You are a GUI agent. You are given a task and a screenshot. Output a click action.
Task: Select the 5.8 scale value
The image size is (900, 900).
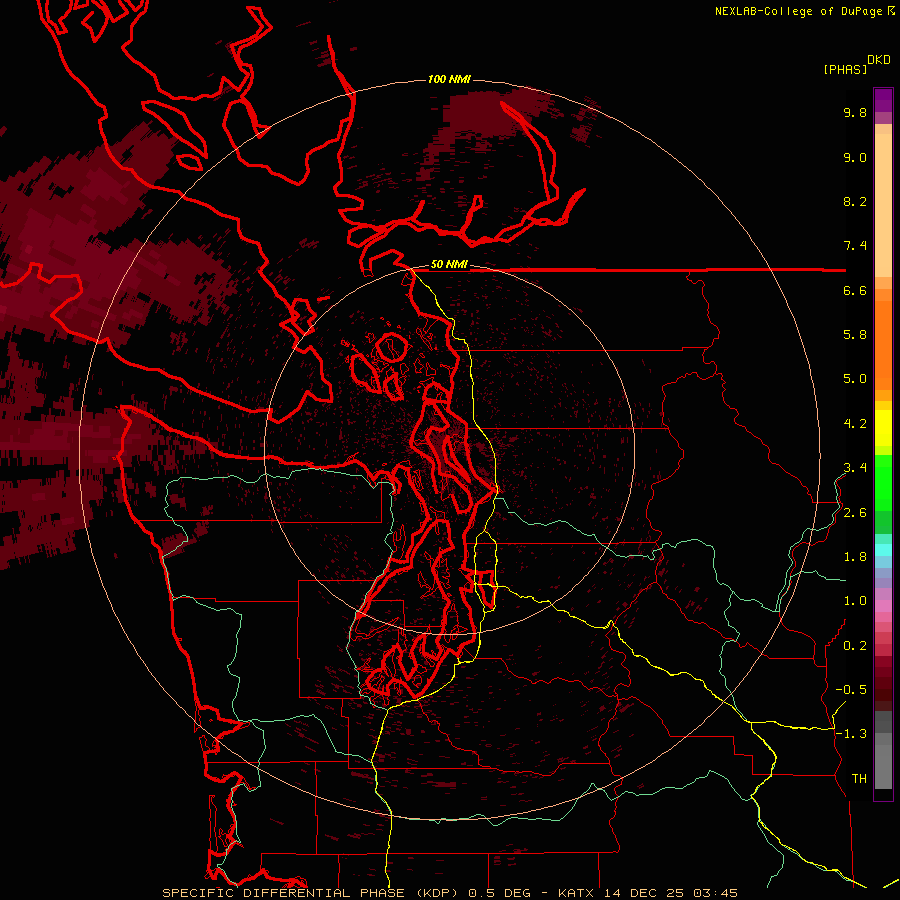click(855, 335)
